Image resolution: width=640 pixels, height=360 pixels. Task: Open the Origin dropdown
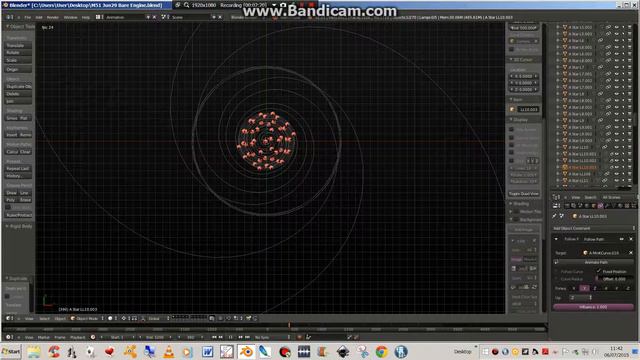(18, 69)
